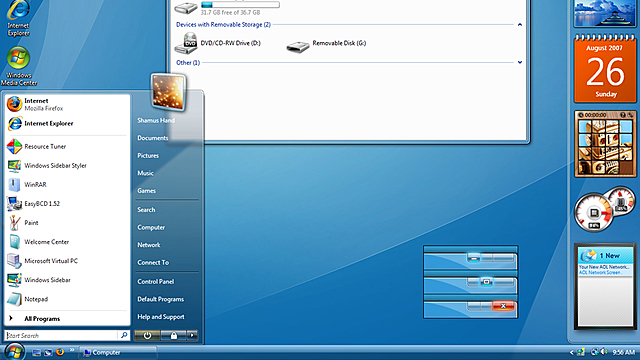This screenshot has width=640, height=360.
Task: Select the DVD/CD-RW Drive (D:)
Action: click(218, 43)
